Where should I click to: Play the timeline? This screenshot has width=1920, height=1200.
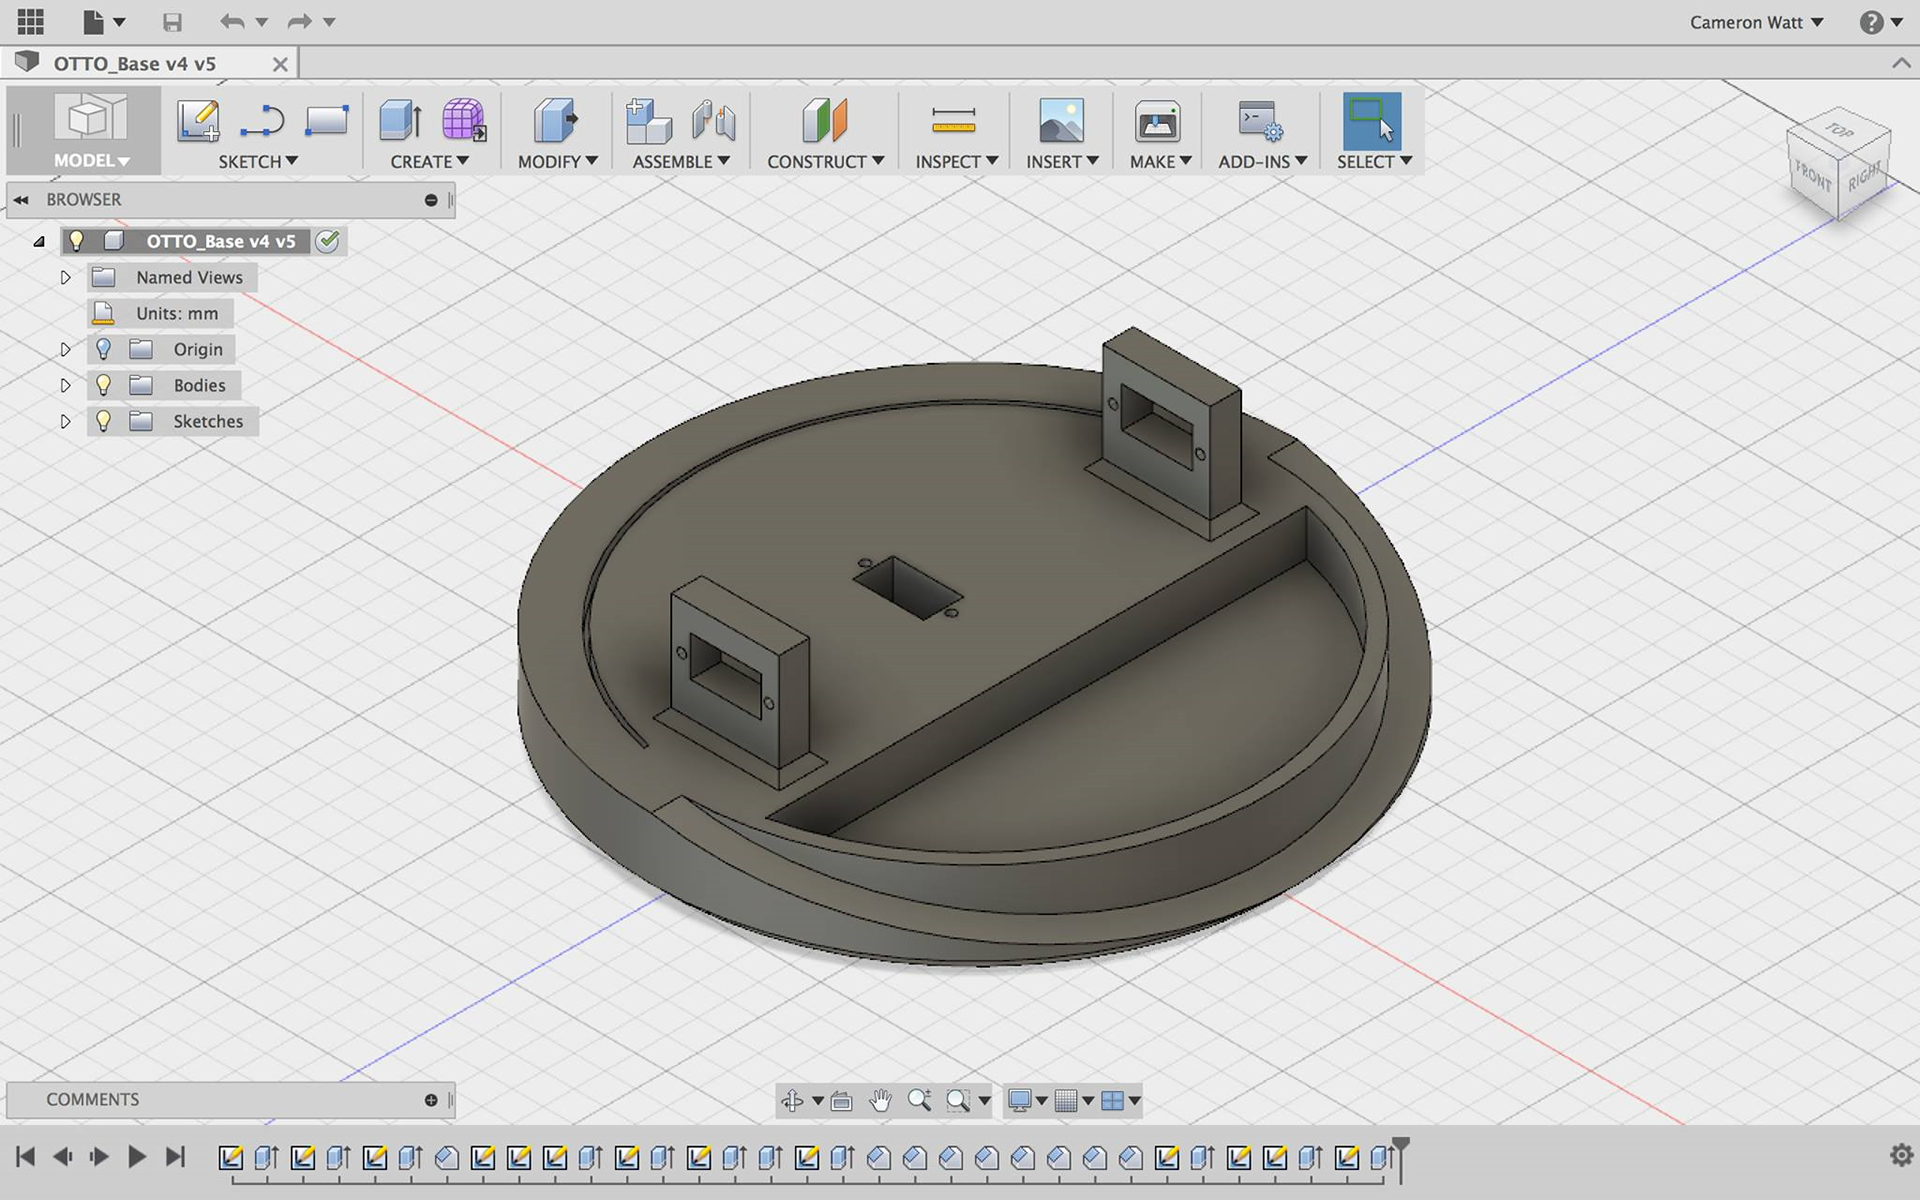click(x=137, y=1157)
